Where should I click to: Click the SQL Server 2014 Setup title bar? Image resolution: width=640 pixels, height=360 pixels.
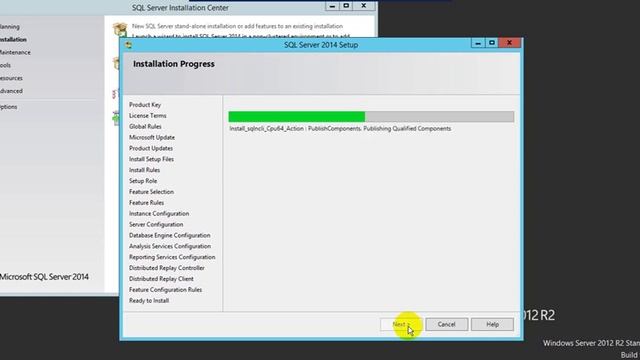[321, 45]
